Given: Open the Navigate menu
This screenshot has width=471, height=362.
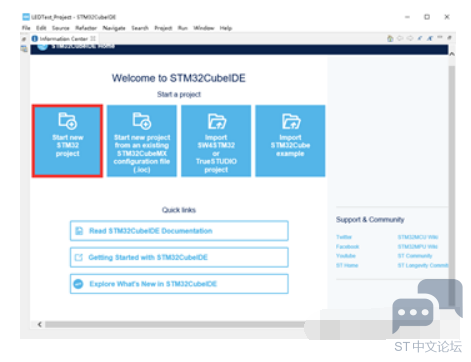Looking at the screenshot, I should click(114, 28).
